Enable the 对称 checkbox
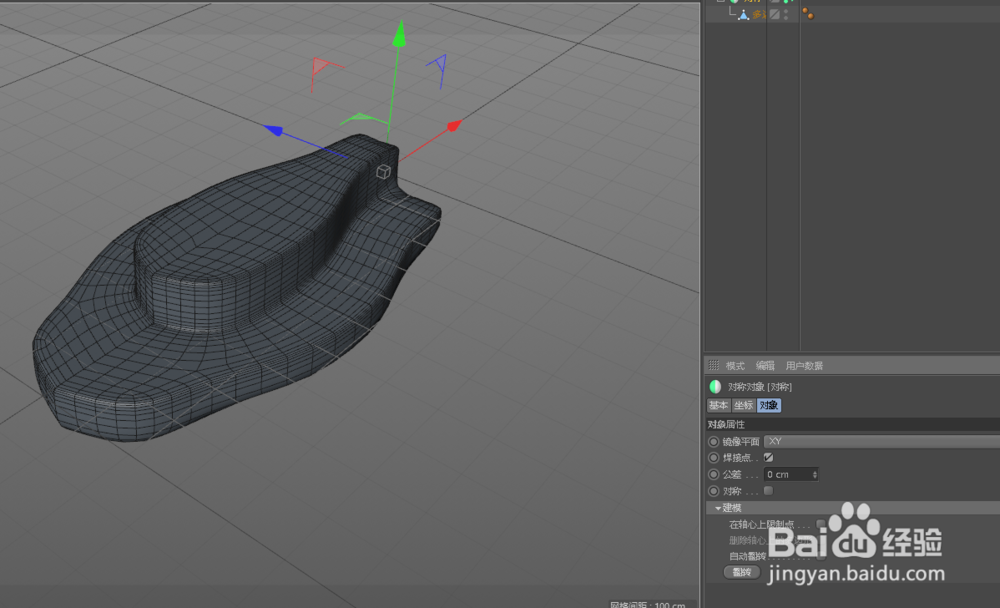The height and width of the screenshot is (608, 1000). point(768,491)
